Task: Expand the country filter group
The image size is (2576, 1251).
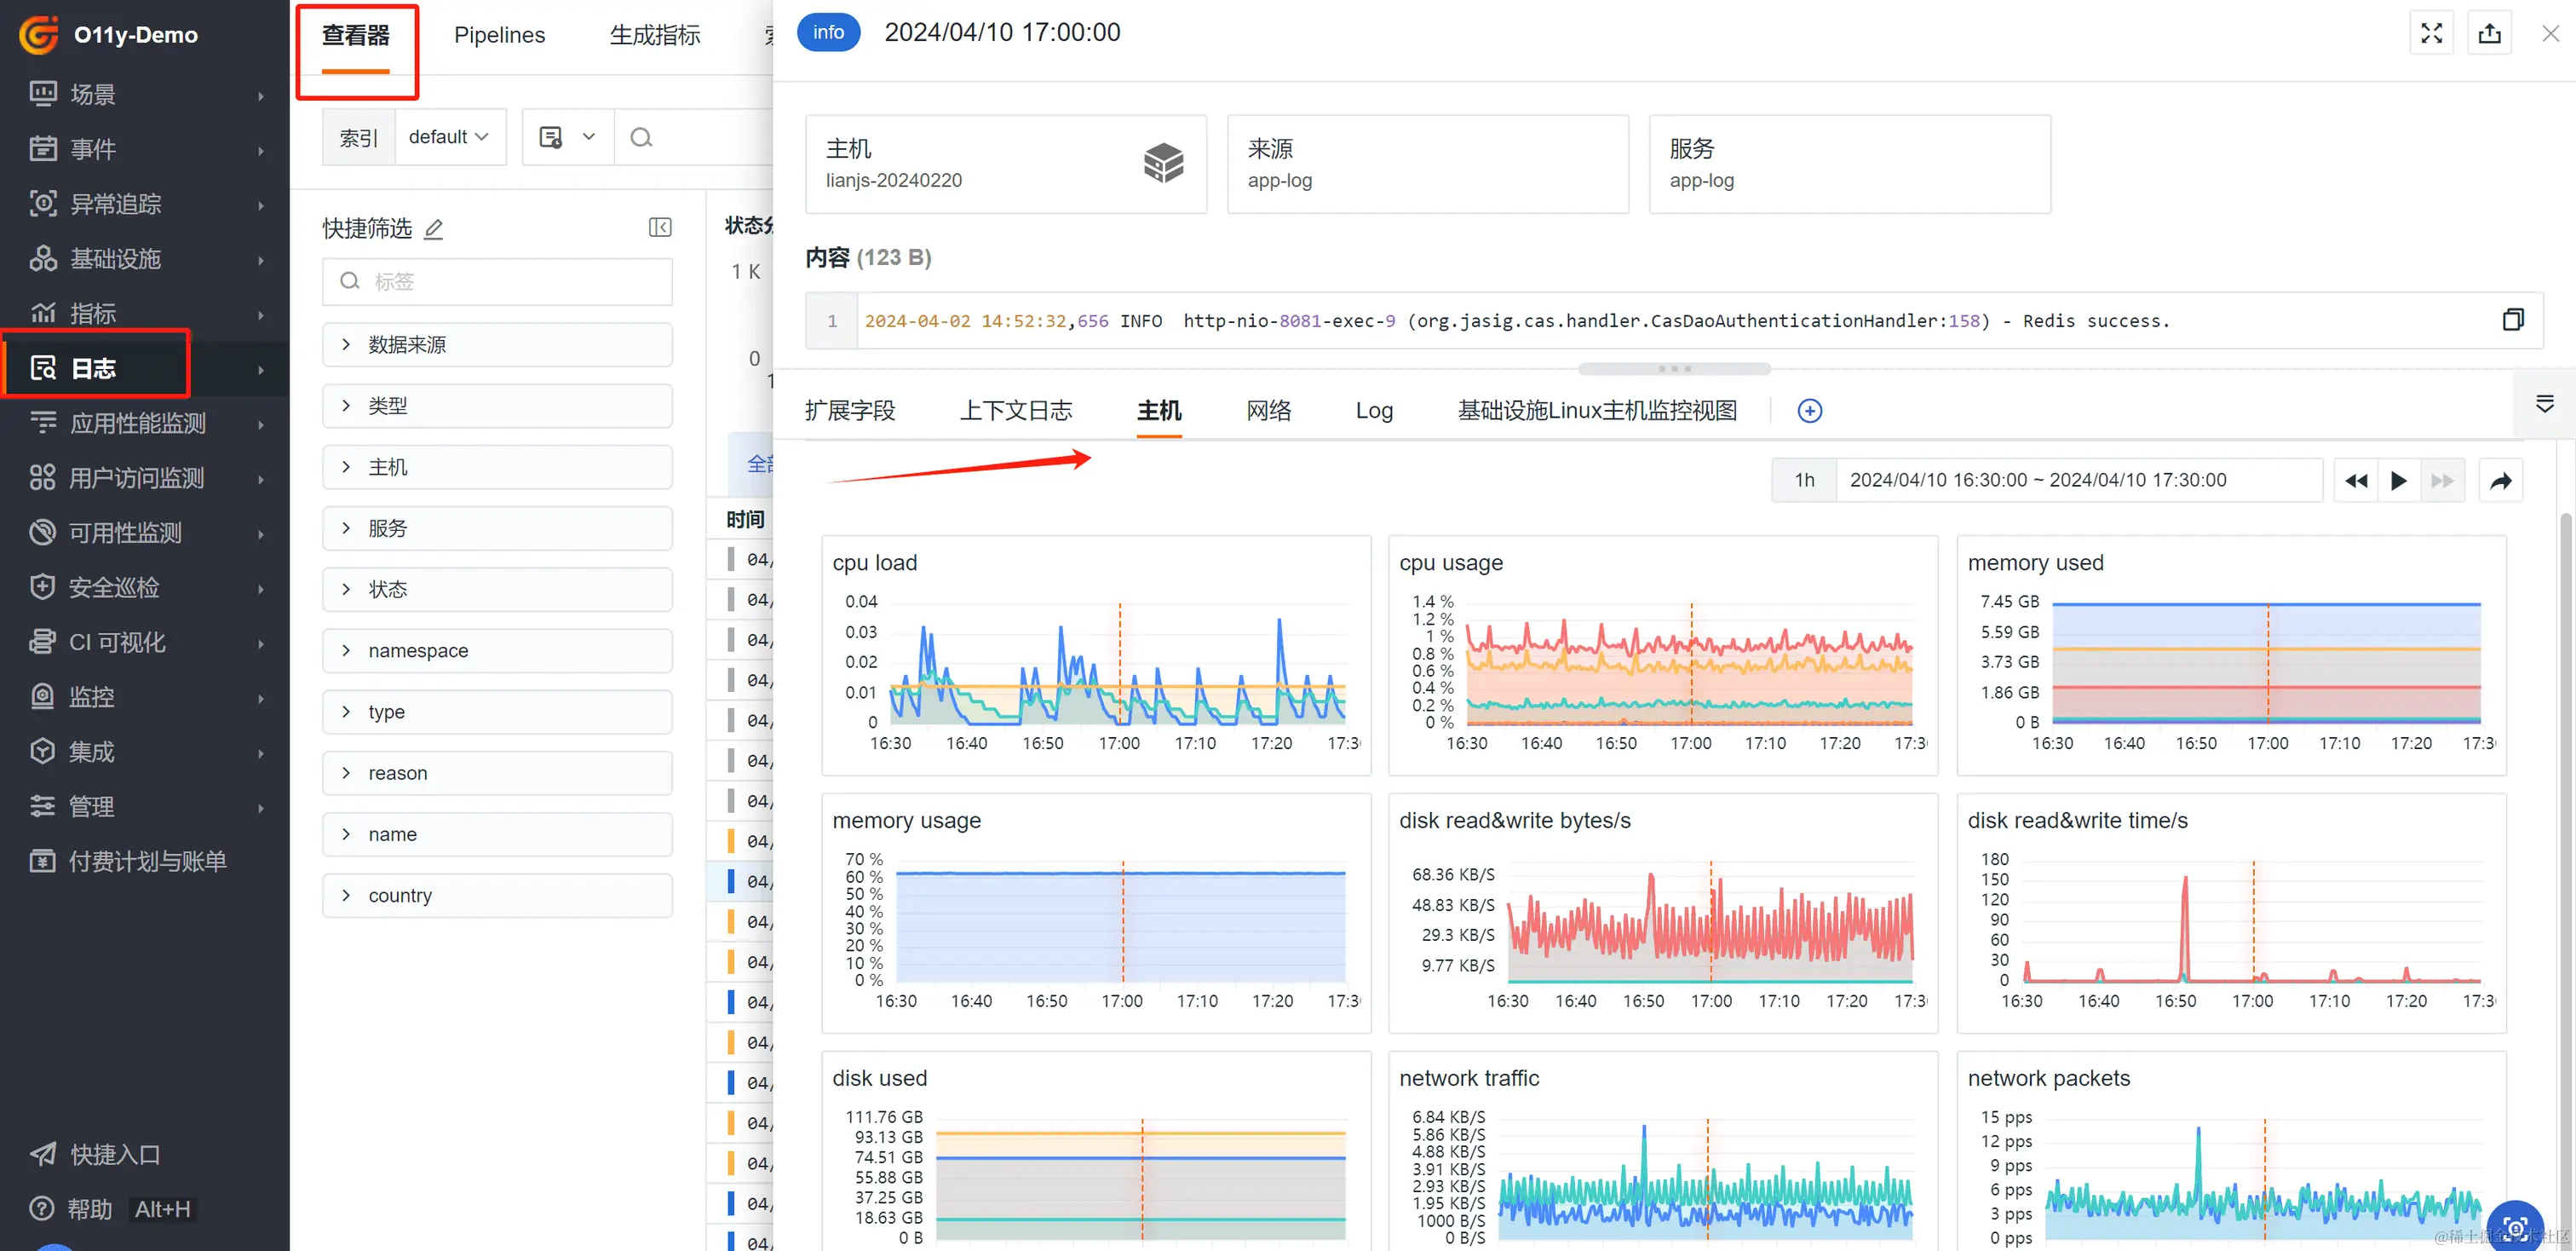Action: click(x=497, y=896)
